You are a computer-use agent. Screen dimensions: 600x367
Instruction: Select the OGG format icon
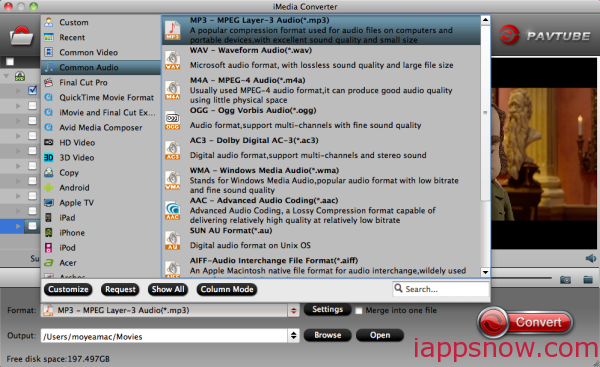(173, 120)
